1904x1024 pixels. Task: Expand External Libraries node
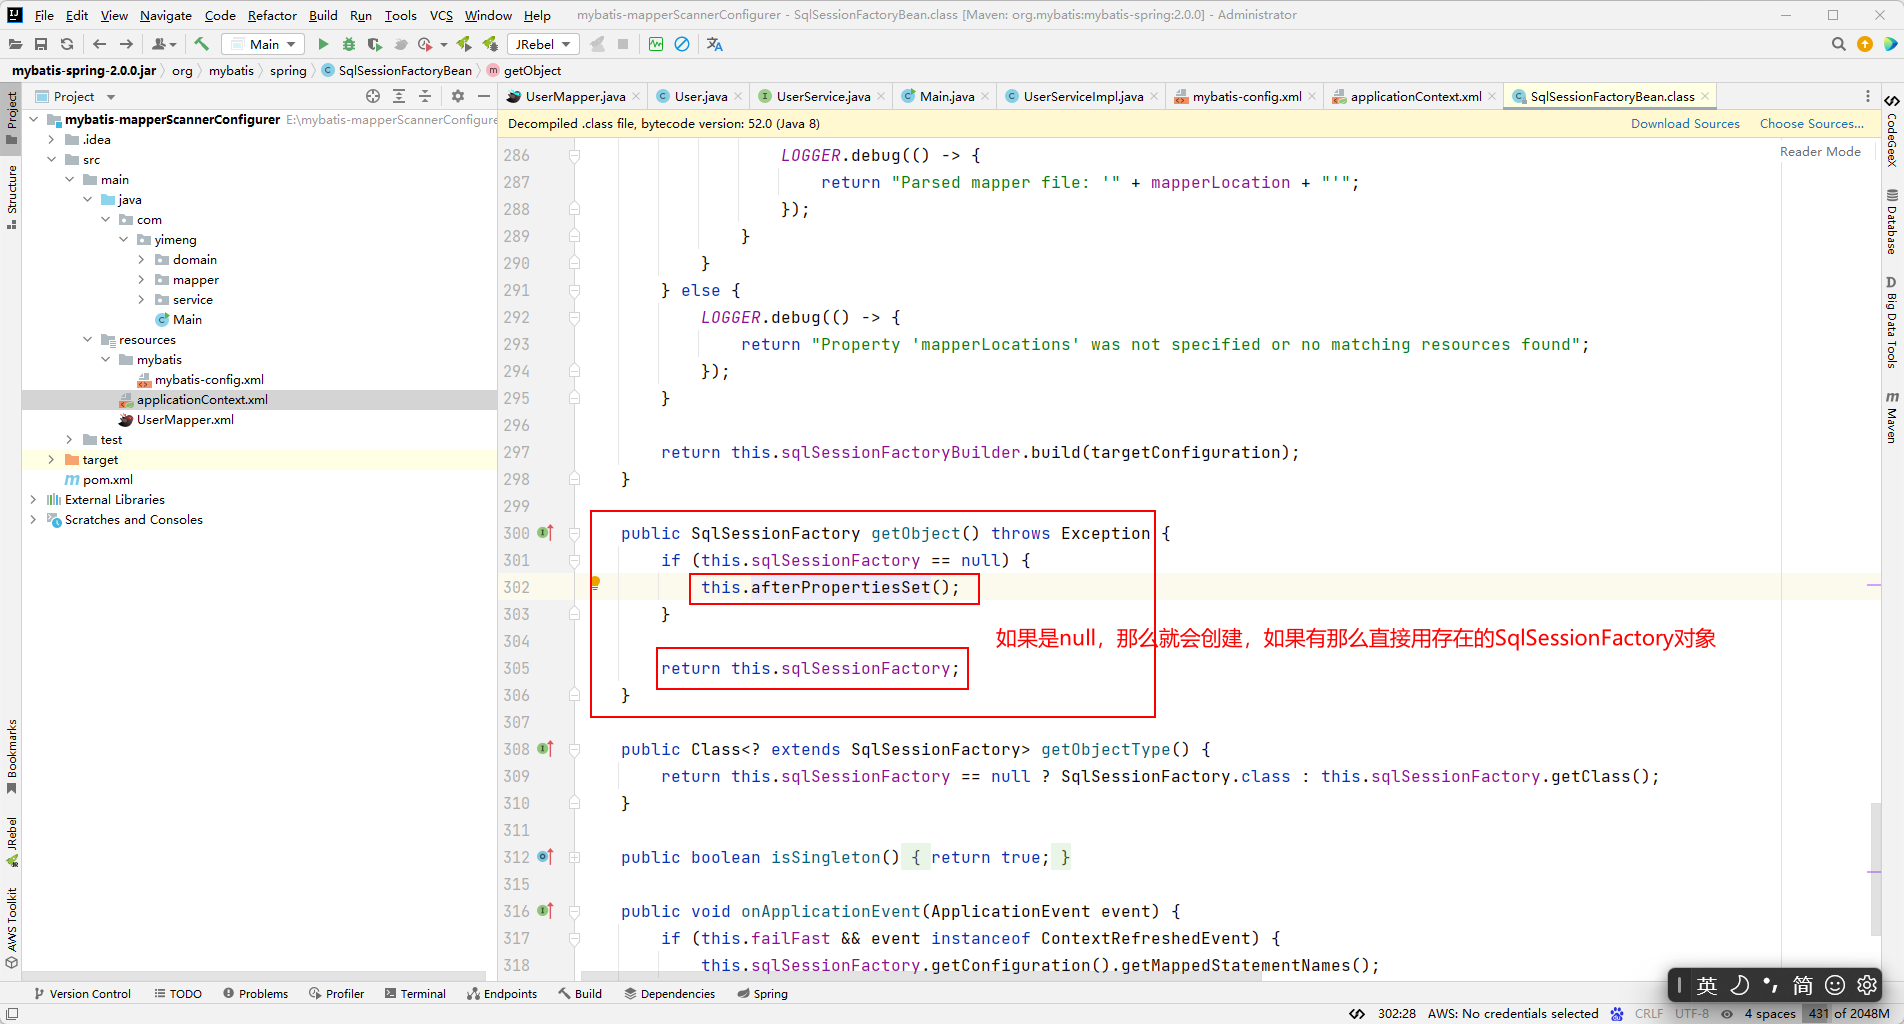coord(33,500)
